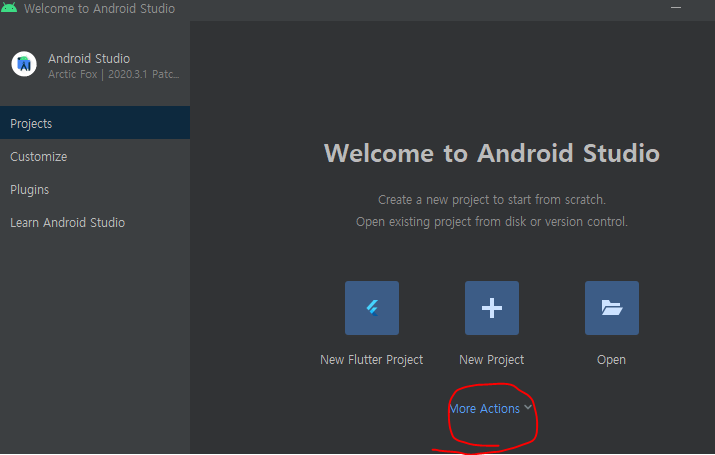The image size is (715, 455).
Task: Click the green Android icon in title bar
Action: 9,8
